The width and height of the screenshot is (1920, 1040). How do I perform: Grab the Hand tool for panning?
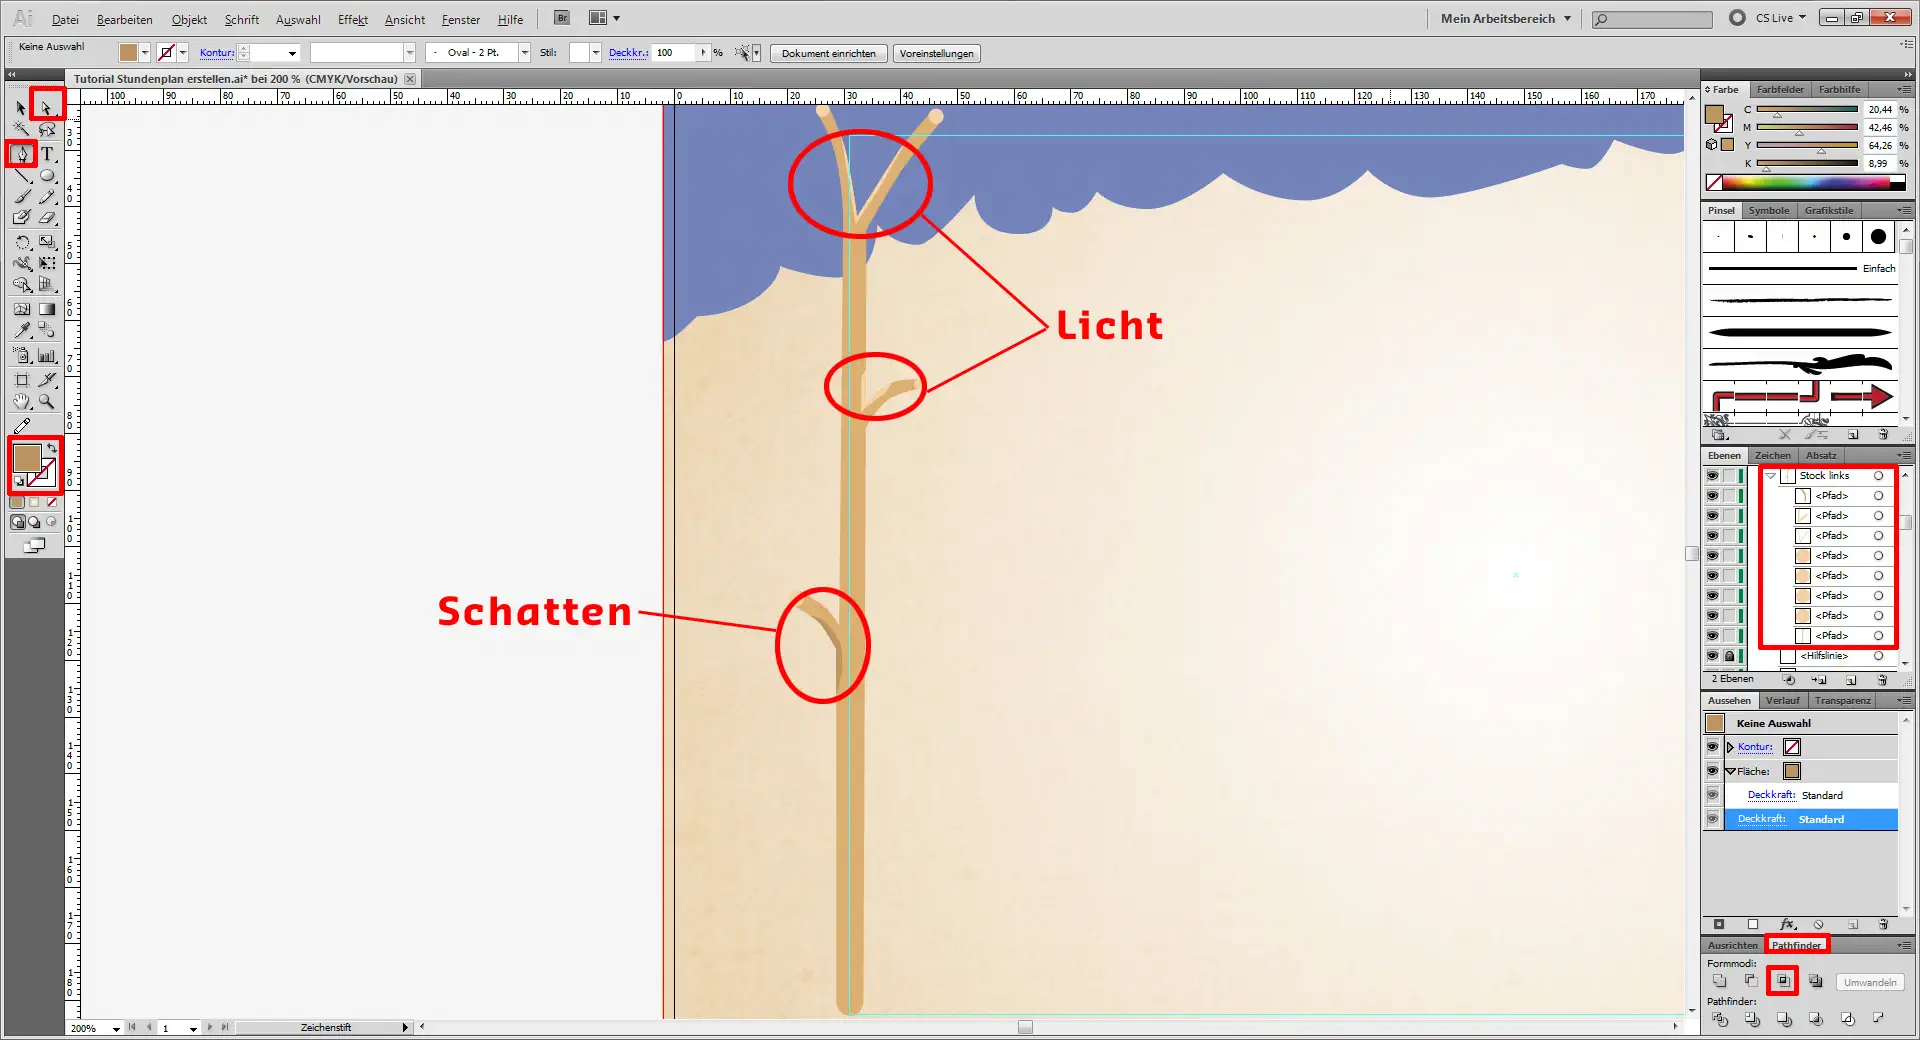(21, 402)
